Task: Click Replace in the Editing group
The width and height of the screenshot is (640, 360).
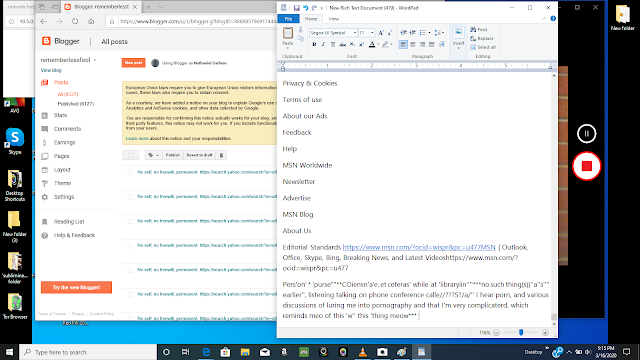Action: point(482,38)
